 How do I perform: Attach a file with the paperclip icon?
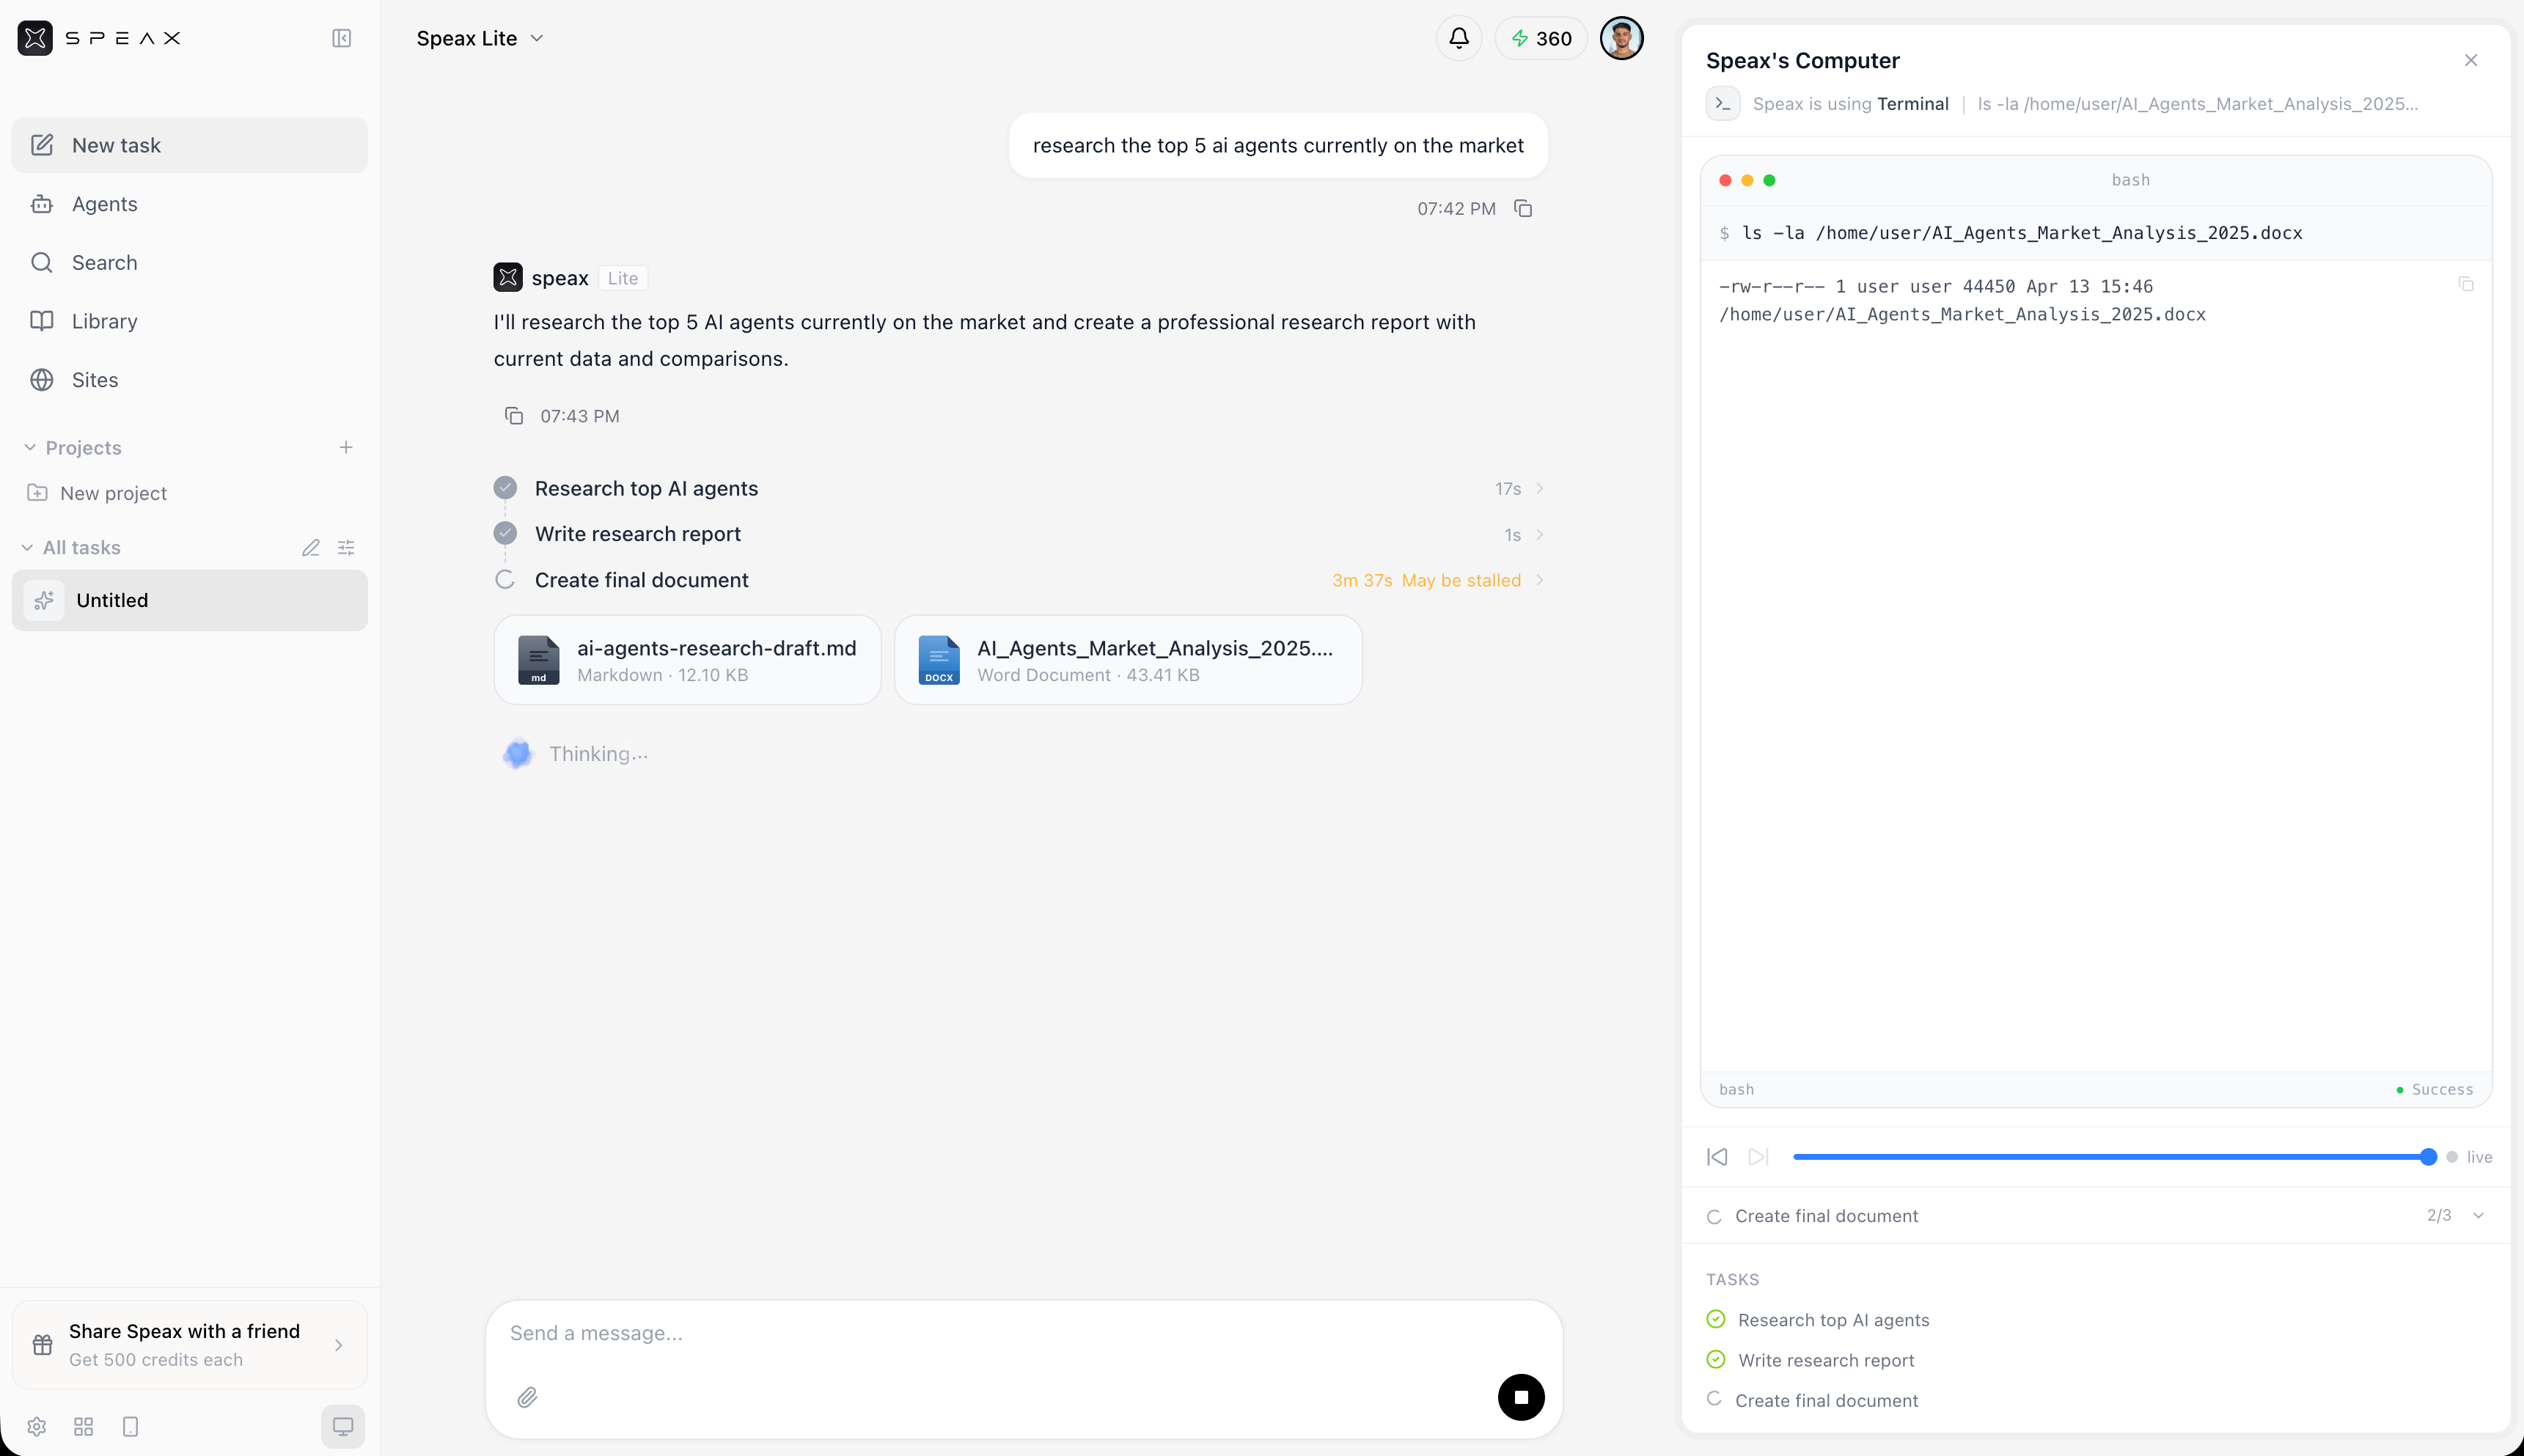(528, 1397)
